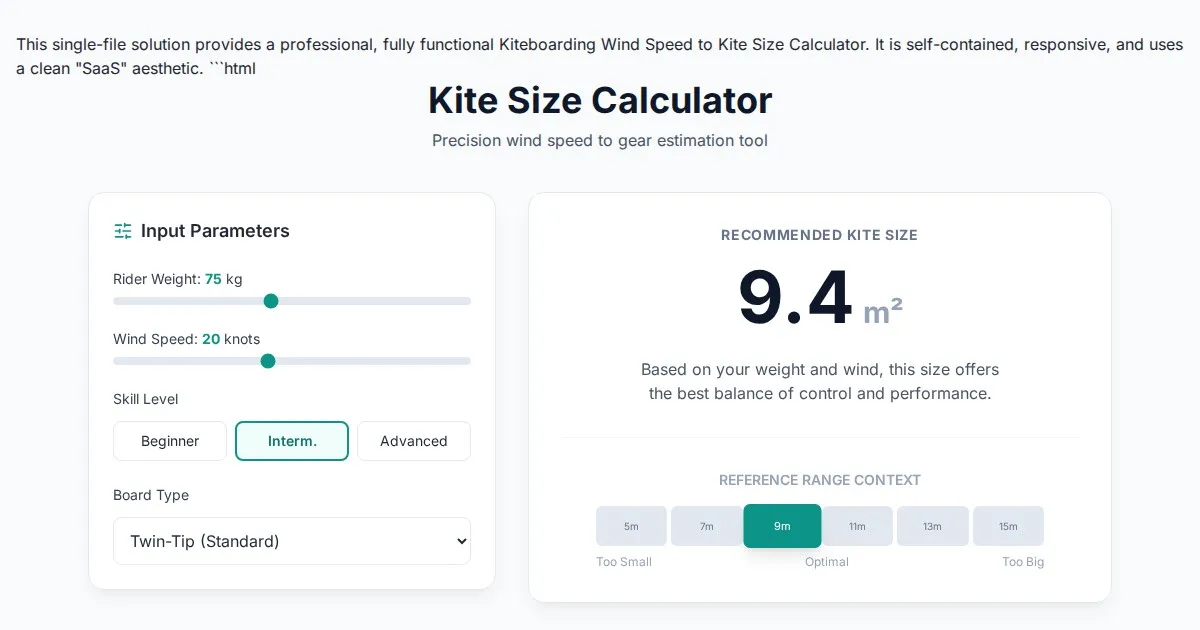Click the Kite Size Calculator heading
This screenshot has height=630, width=1200.
pyautogui.click(x=600, y=100)
